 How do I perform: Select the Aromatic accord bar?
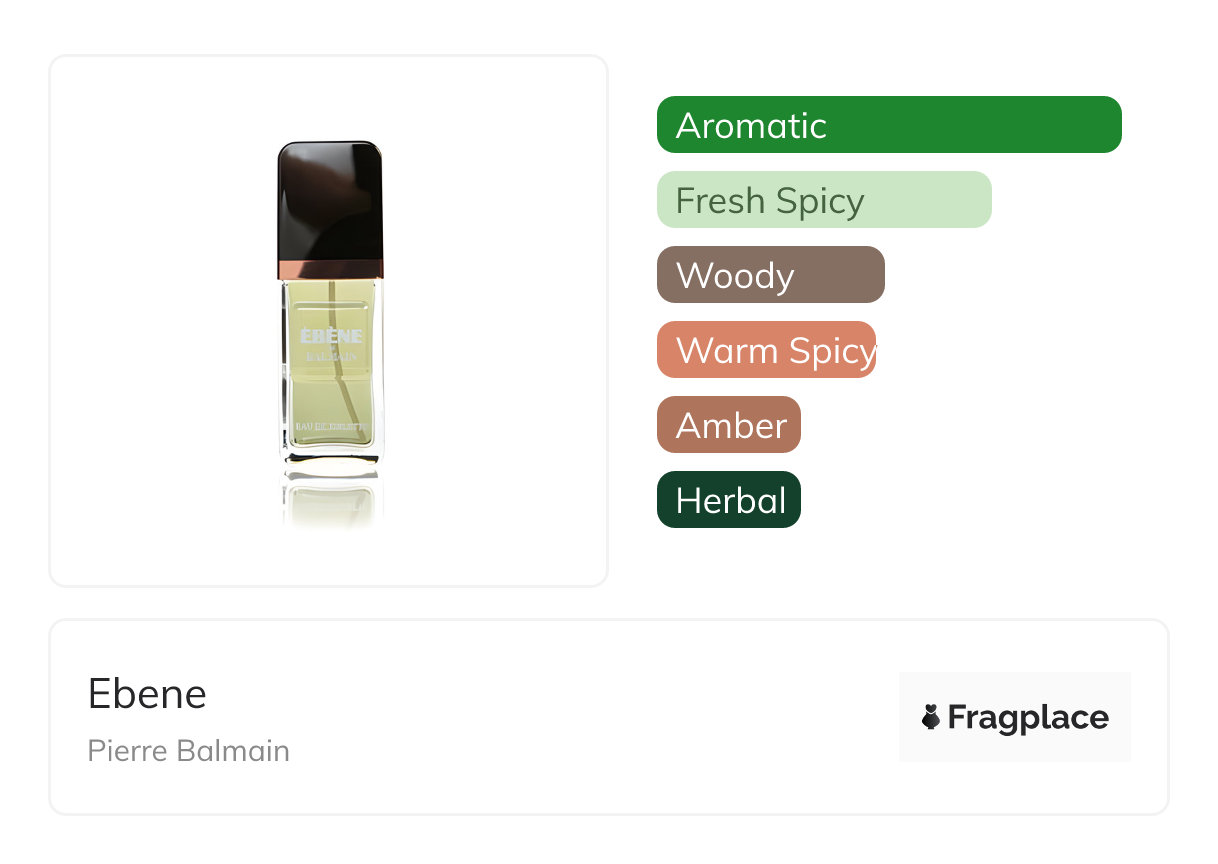(889, 125)
